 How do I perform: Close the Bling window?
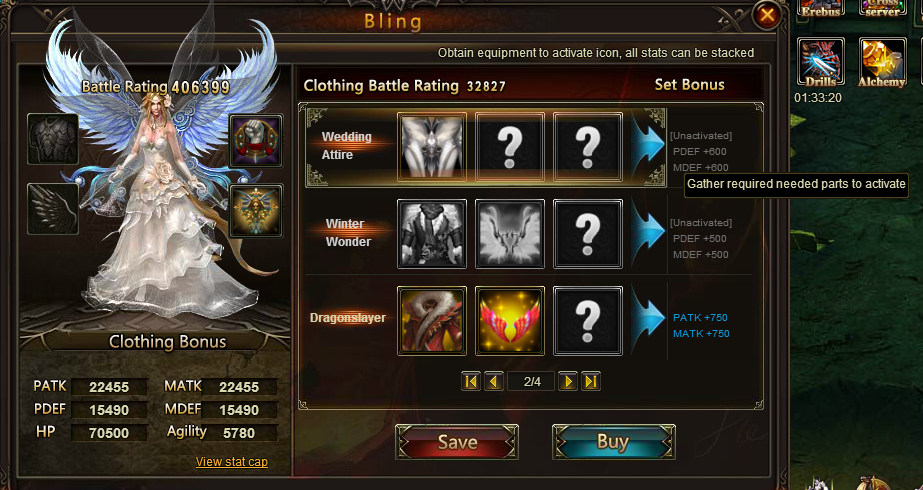[767, 15]
